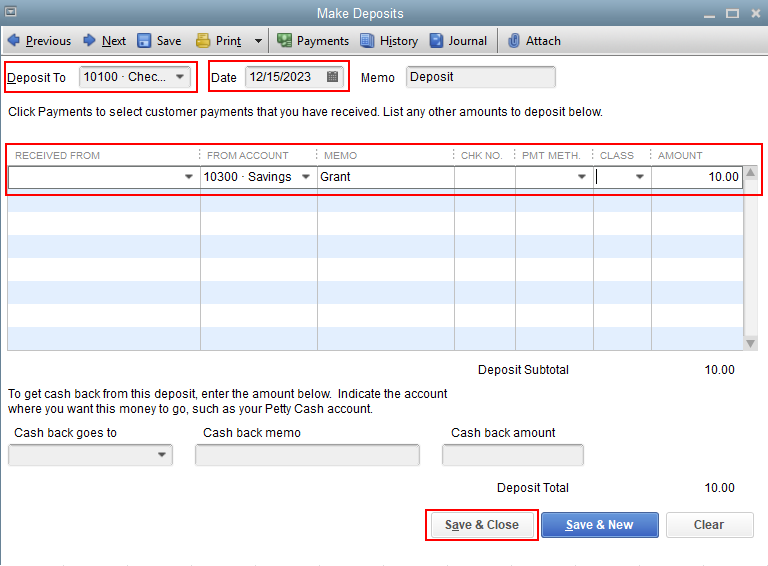Viewport: 768px width, 566px height.
Task: Click the CLASS column header
Action: pos(617,156)
